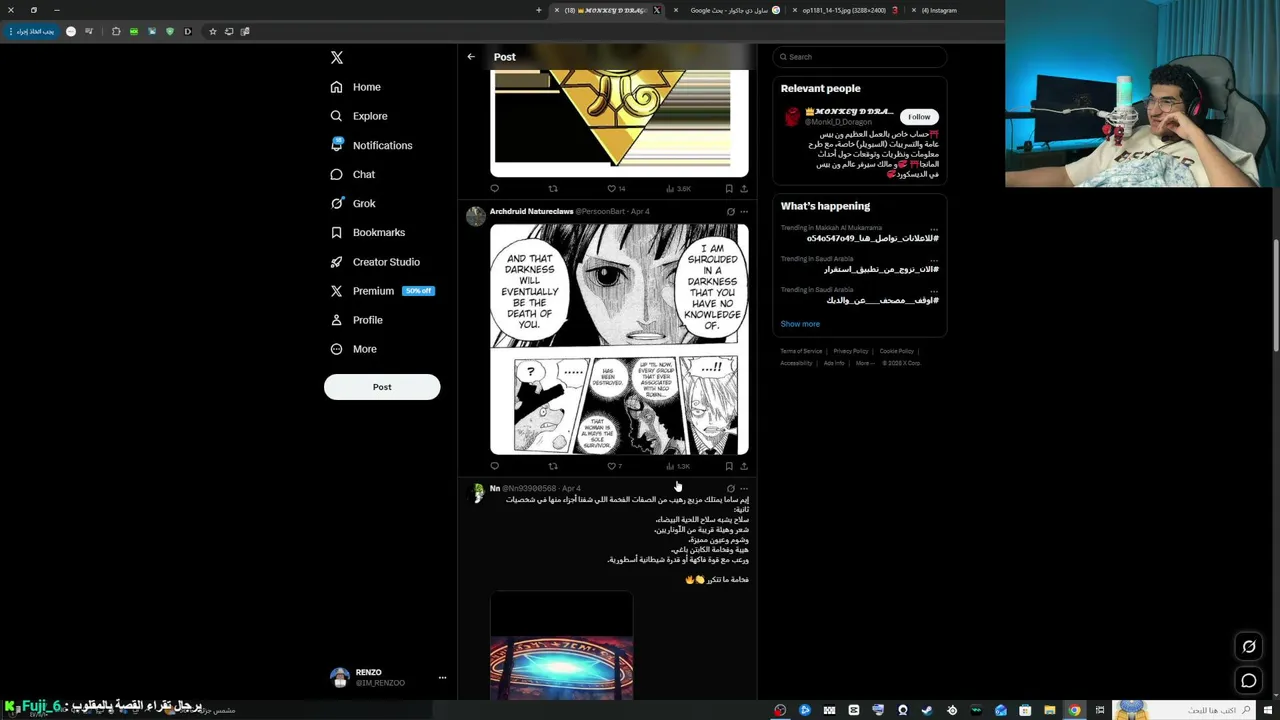Expand More in the left sidebar
Image resolution: width=1280 pixels, height=720 pixels.
[354, 349]
